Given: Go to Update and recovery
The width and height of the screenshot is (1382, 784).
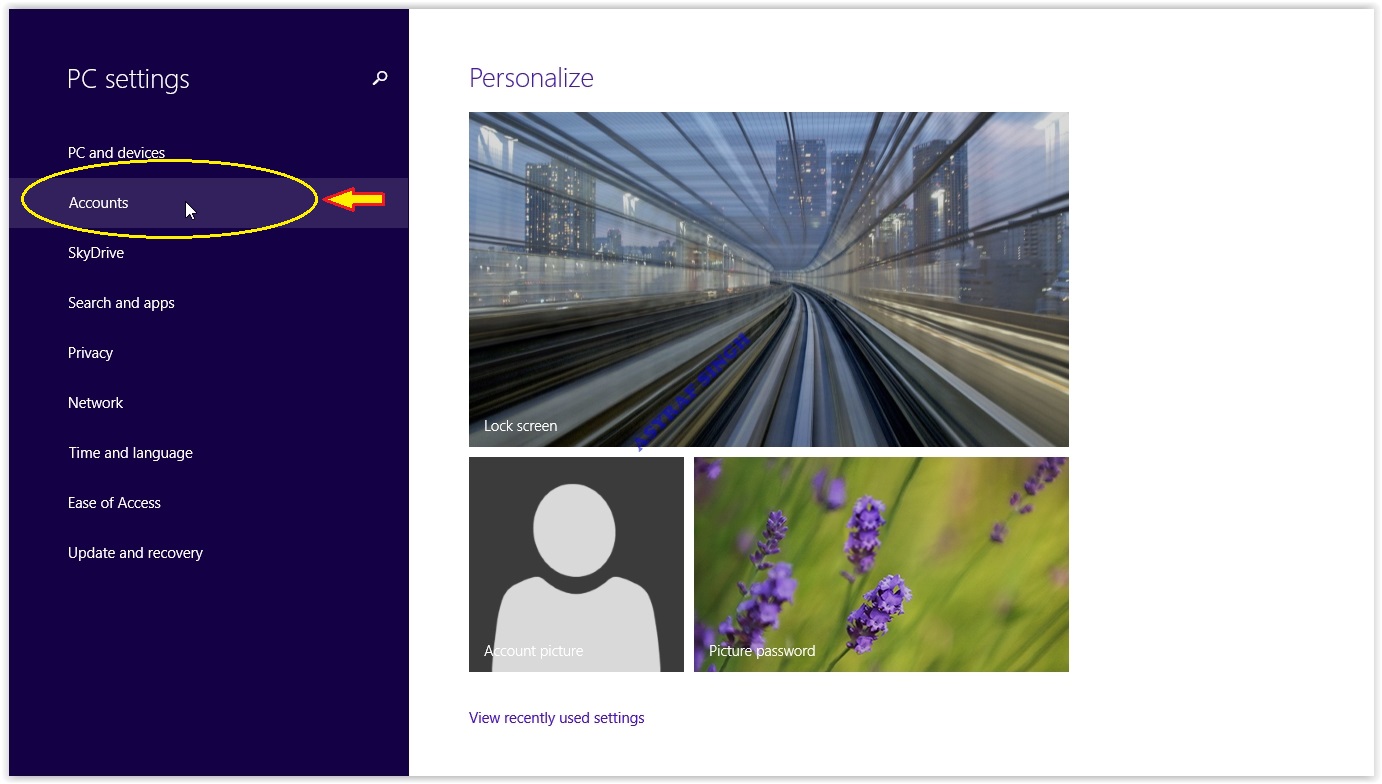Looking at the screenshot, I should click(x=135, y=552).
